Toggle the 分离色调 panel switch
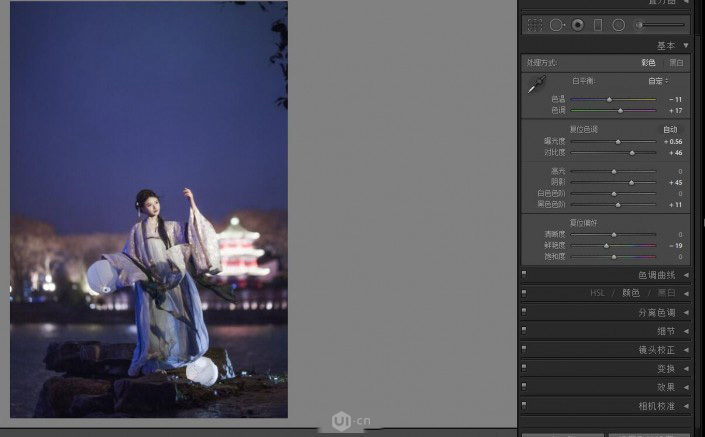This screenshot has width=705, height=437. (524, 312)
